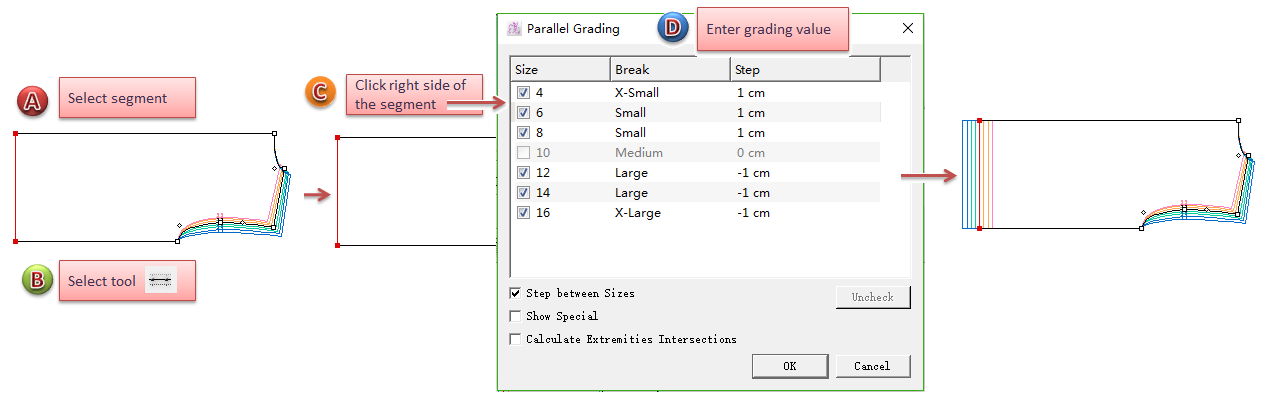Click the Uncheck button
This screenshot has height=415, width=1263.
[873, 297]
